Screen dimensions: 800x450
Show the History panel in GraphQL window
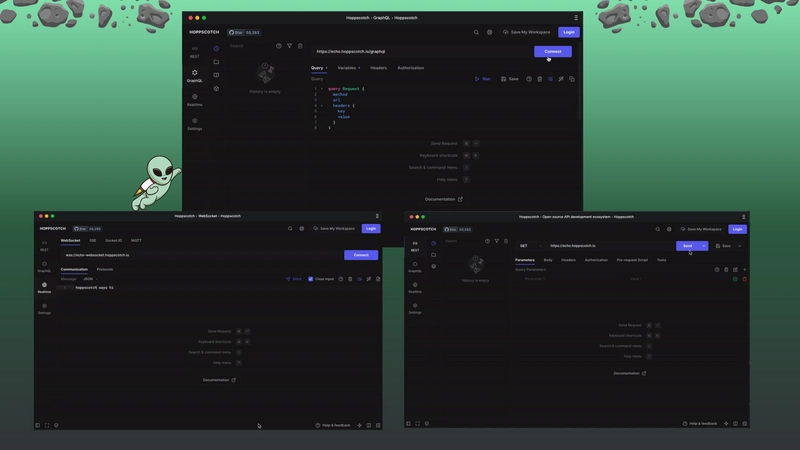pyautogui.click(x=216, y=48)
